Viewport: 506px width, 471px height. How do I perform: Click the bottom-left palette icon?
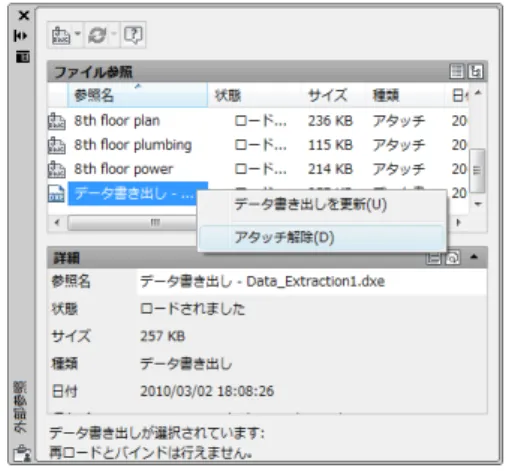click(x=22, y=454)
